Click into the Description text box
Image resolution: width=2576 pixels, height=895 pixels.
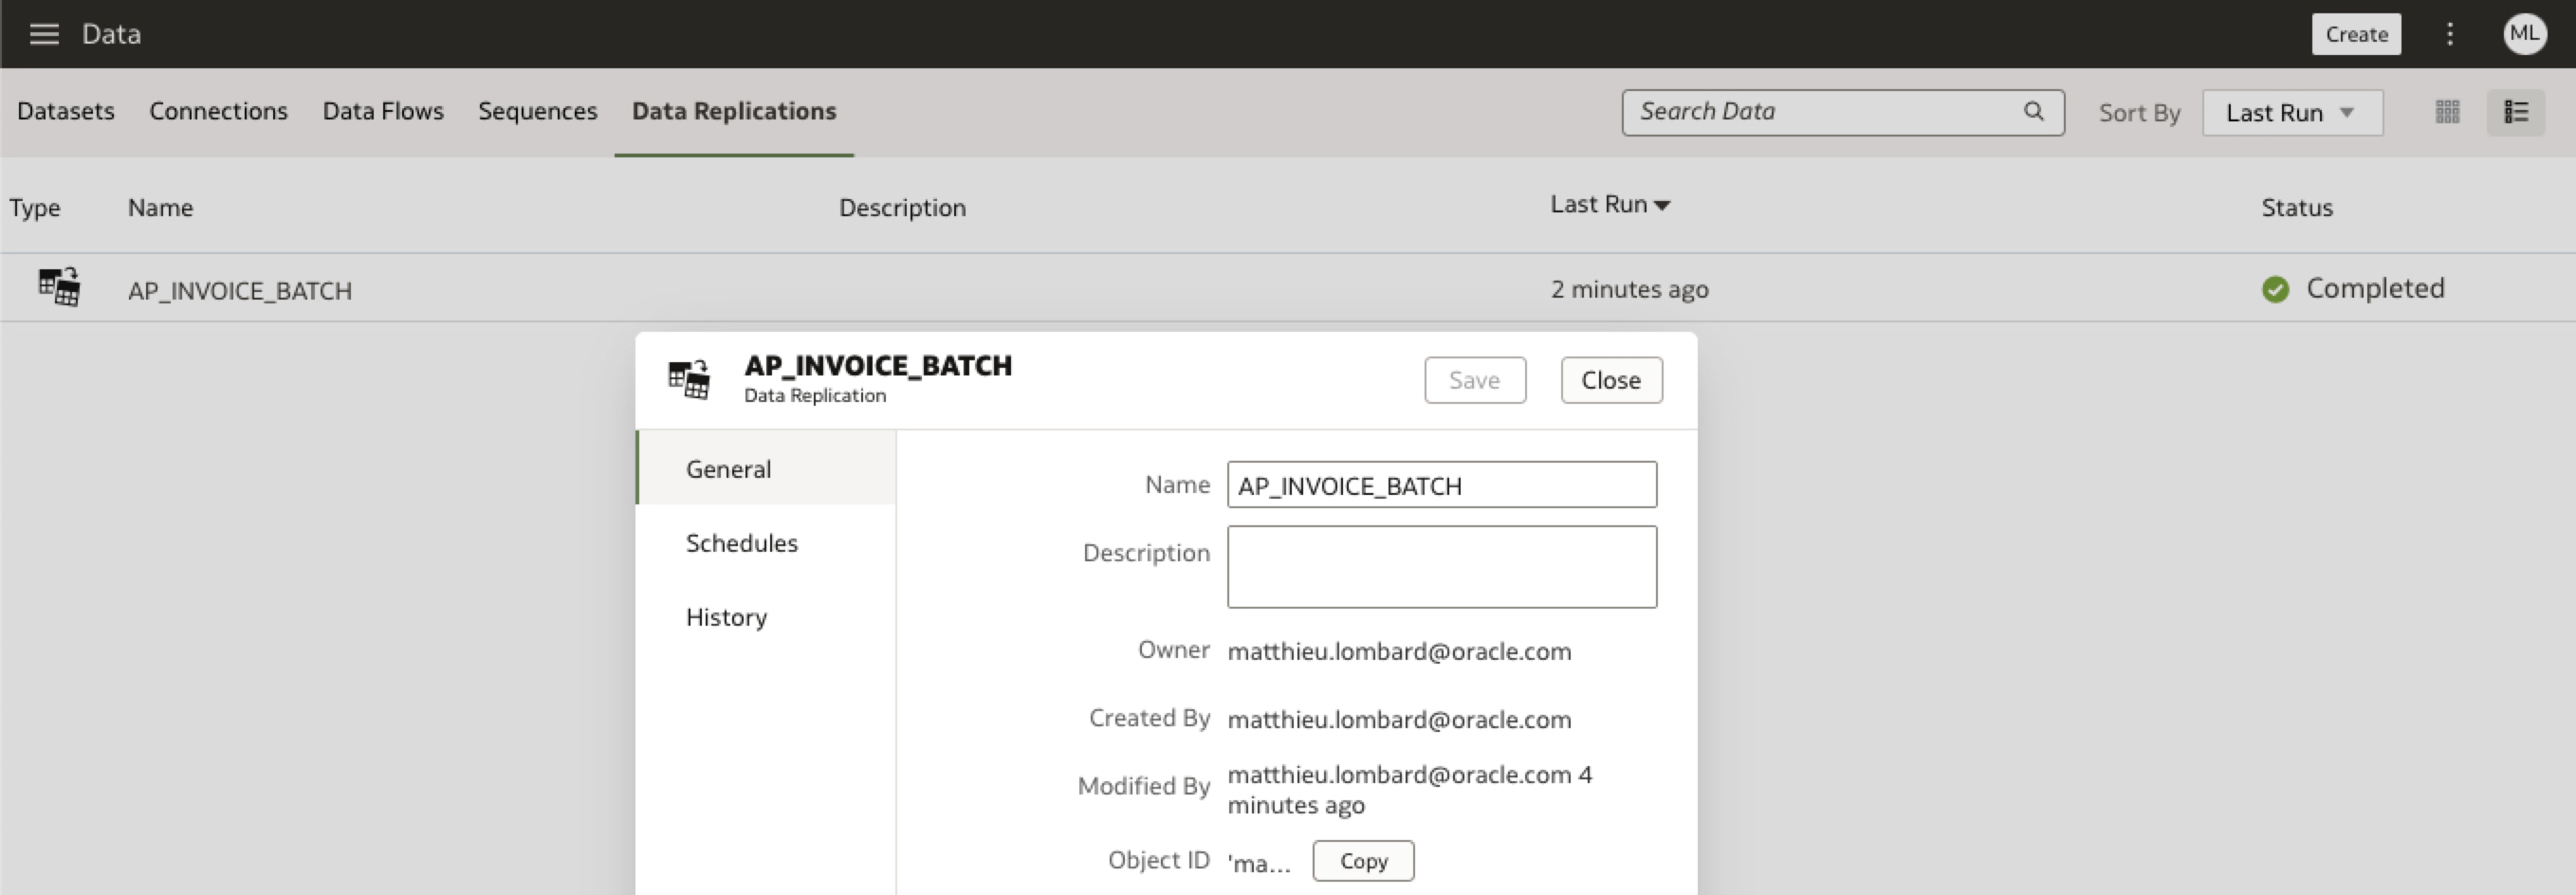pos(1441,567)
